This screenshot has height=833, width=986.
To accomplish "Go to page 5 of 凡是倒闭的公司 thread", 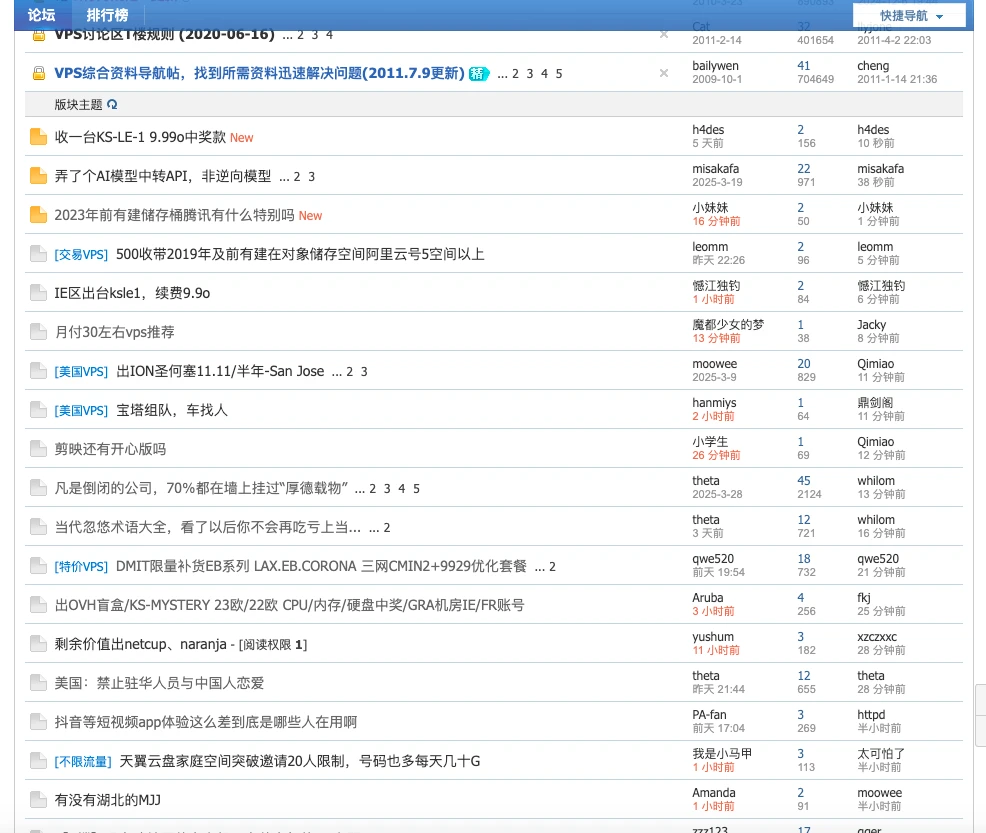I will point(417,489).
